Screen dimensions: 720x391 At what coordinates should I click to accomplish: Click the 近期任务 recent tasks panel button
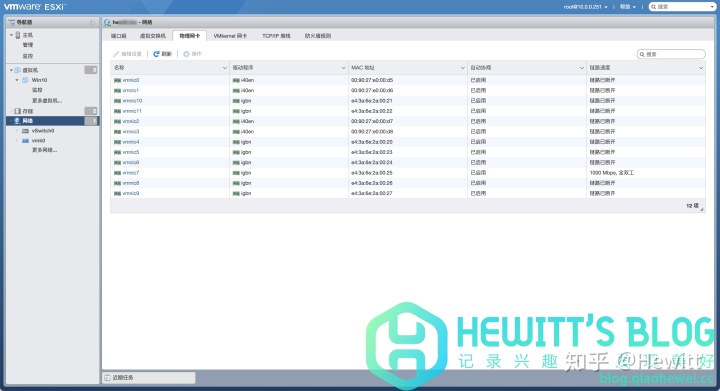(149, 378)
